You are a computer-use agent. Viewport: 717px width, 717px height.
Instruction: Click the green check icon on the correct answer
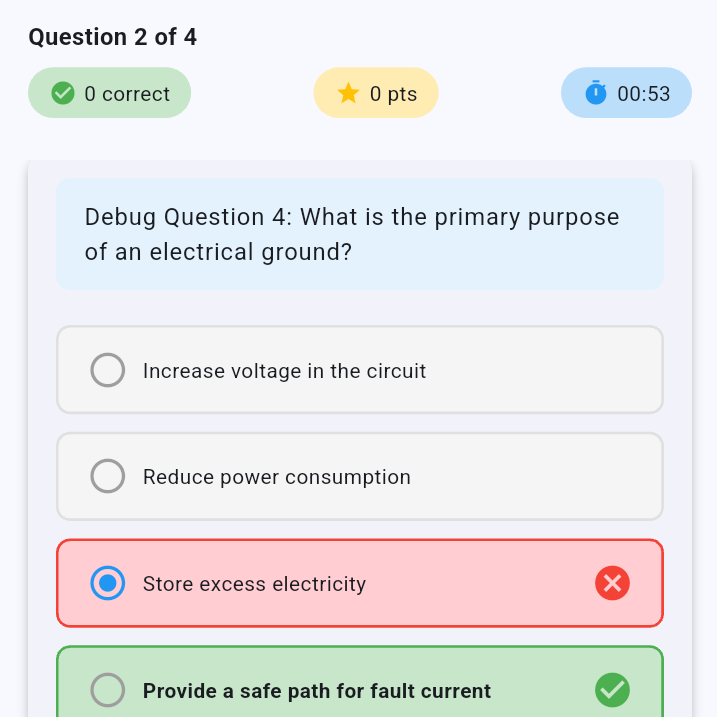coord(612,690)
